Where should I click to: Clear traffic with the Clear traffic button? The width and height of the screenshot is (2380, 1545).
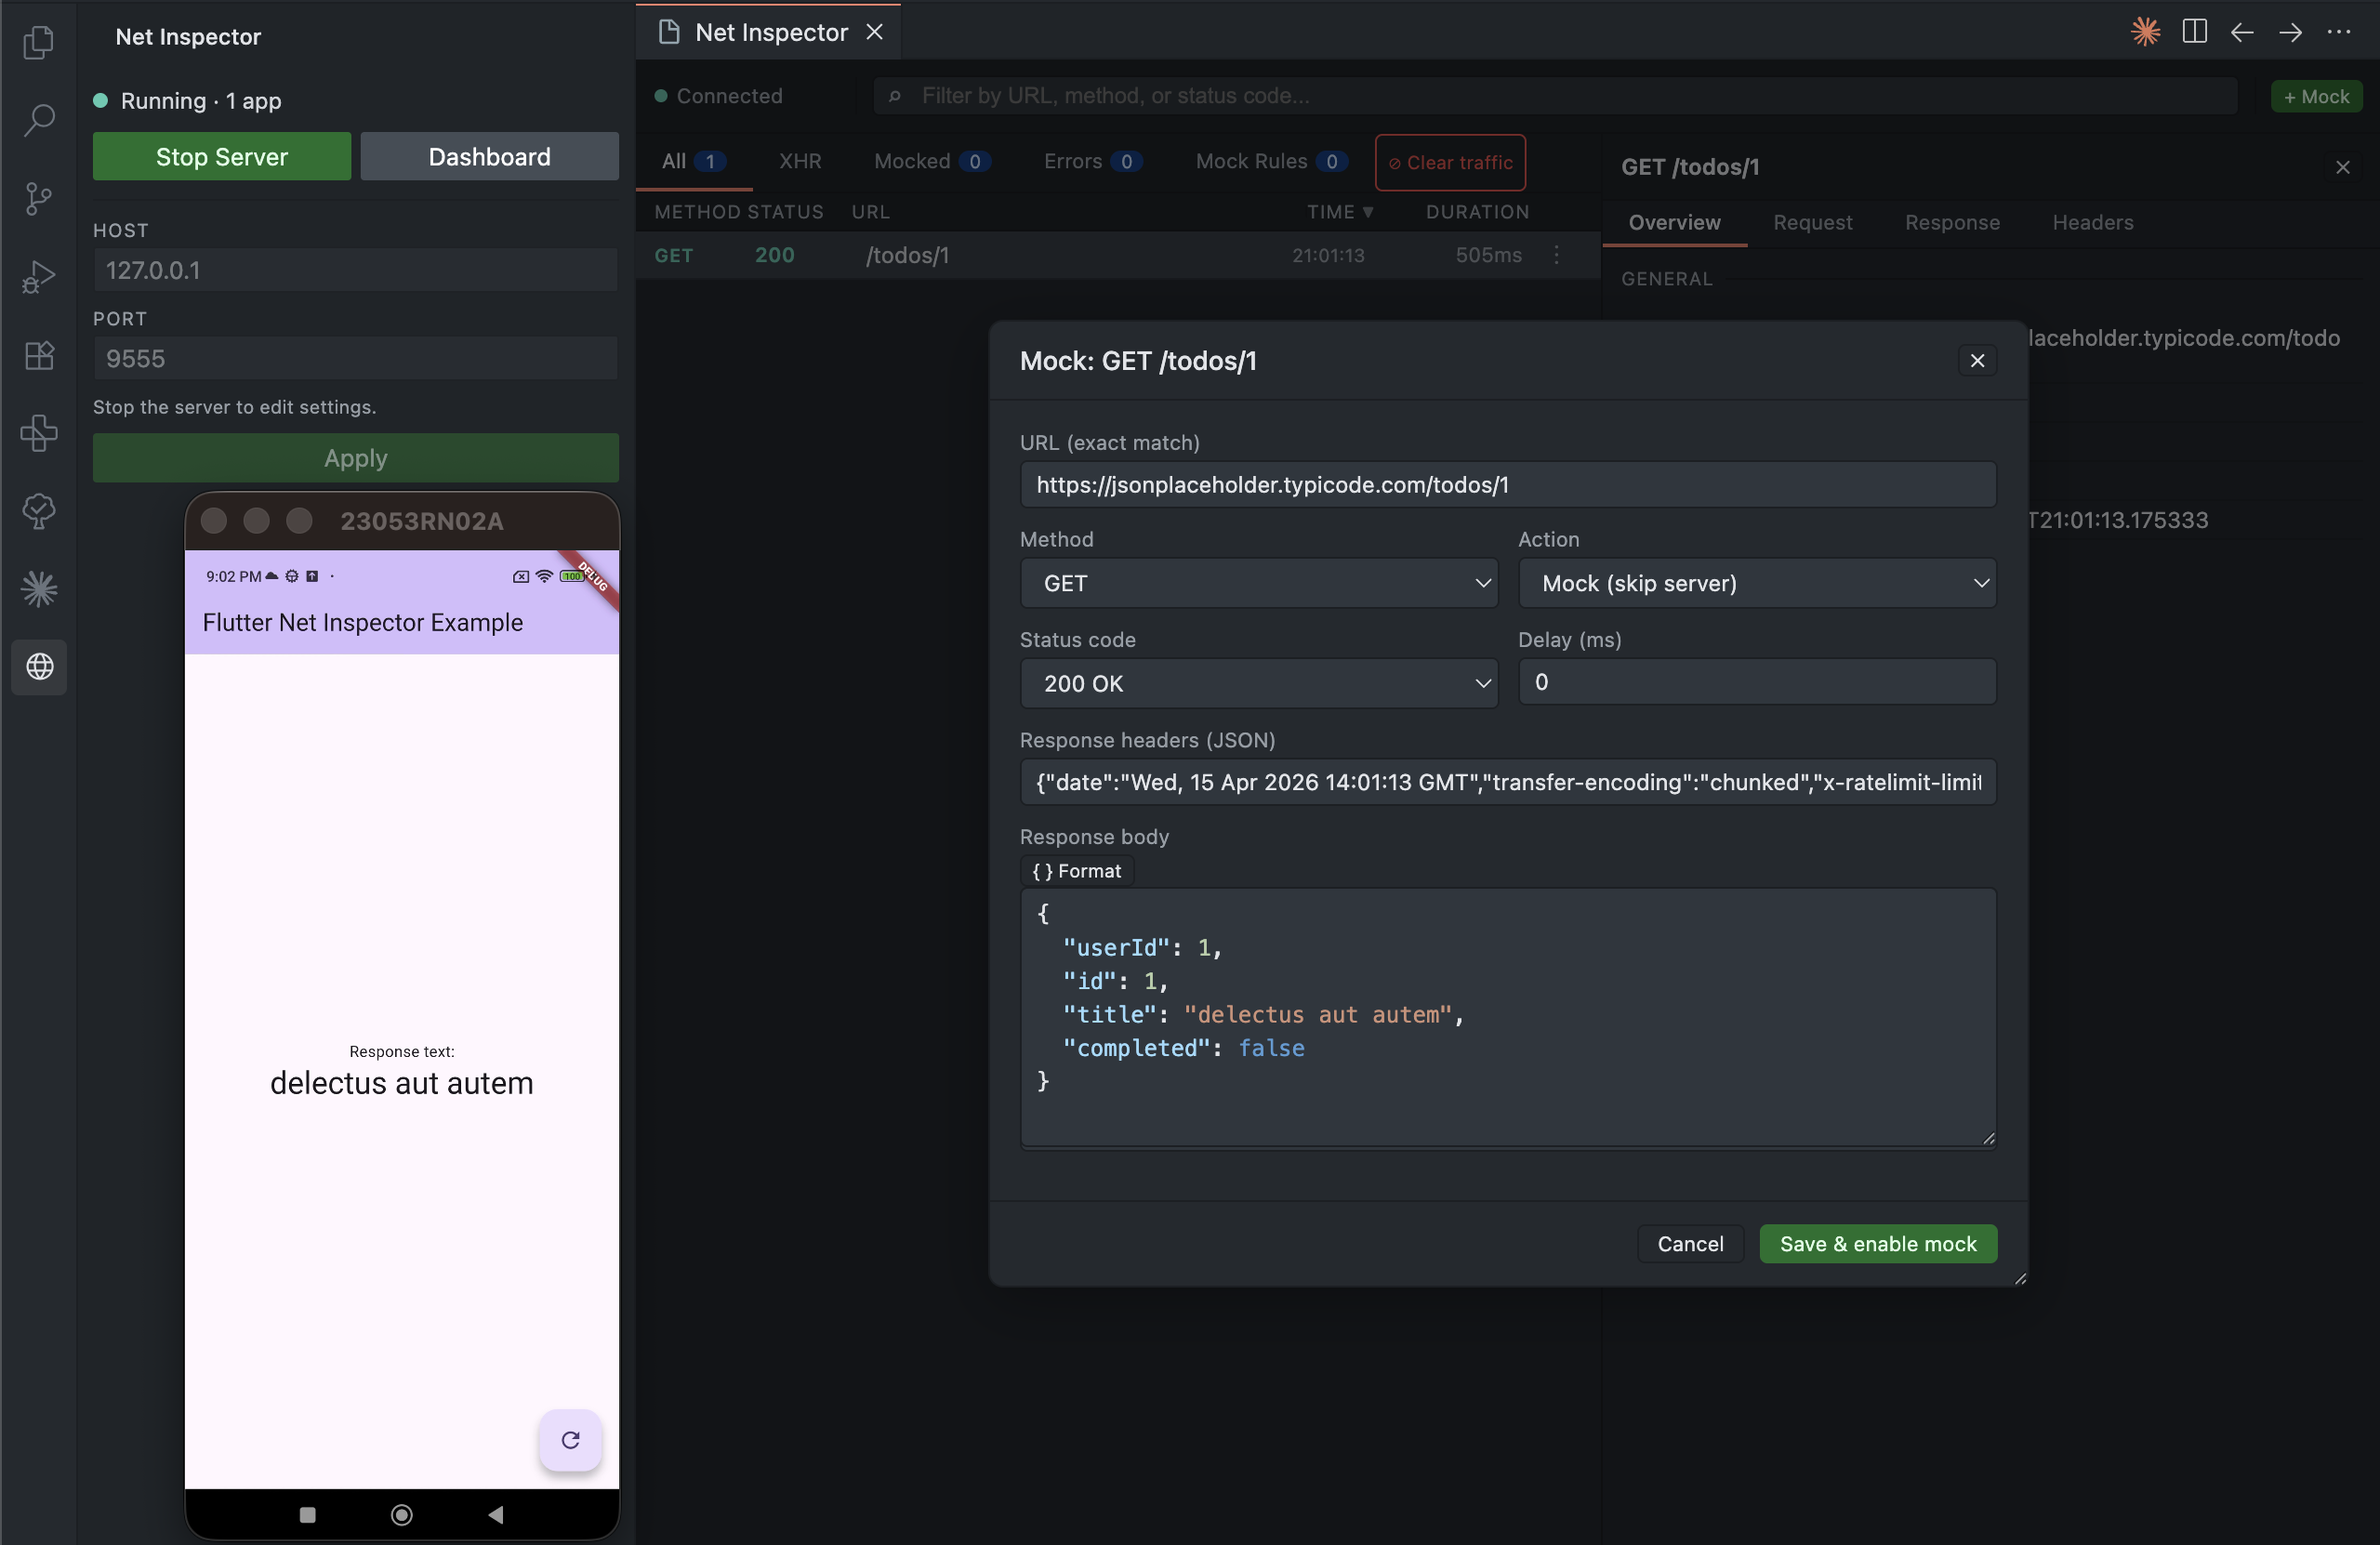[x=1450, y=162]
